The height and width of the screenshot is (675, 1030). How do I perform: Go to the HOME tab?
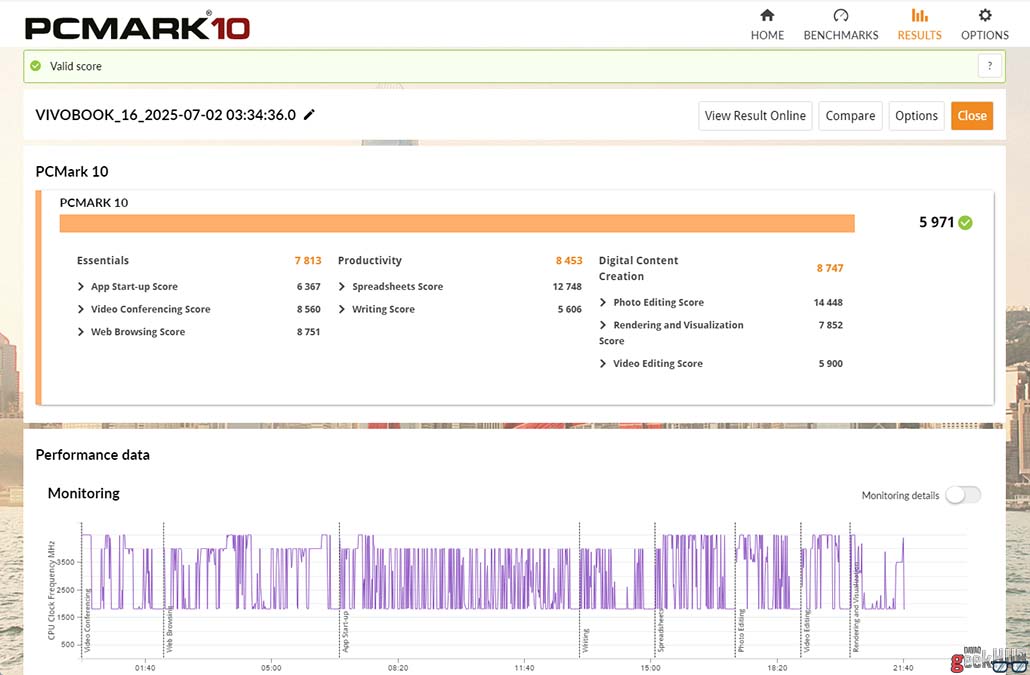767,25
